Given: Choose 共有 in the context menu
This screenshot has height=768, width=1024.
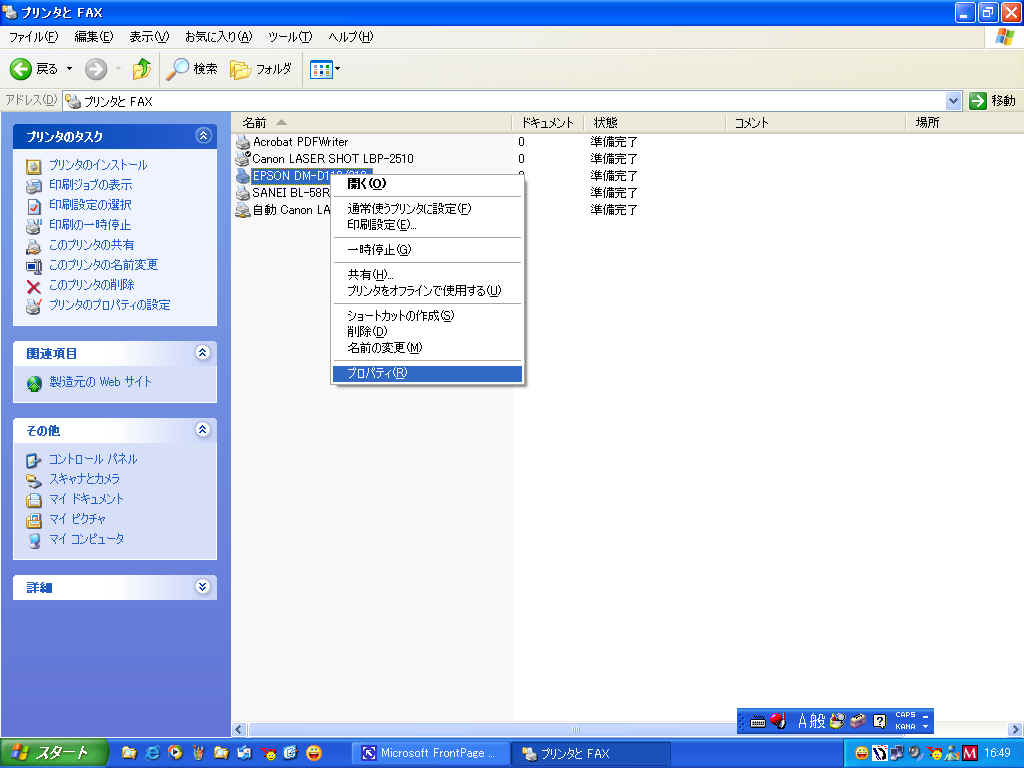Looking at the screenshot, I should click(427, 275).
